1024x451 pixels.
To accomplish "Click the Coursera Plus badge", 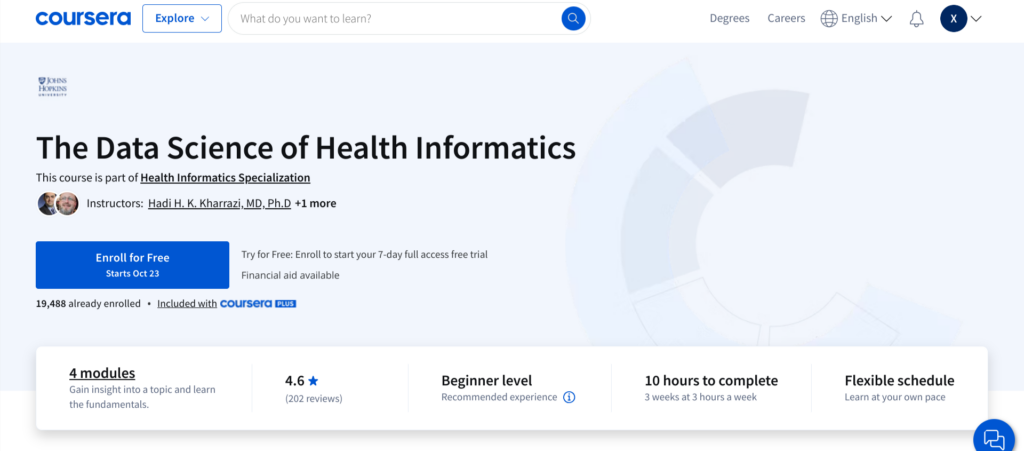I will coord(258,303).
